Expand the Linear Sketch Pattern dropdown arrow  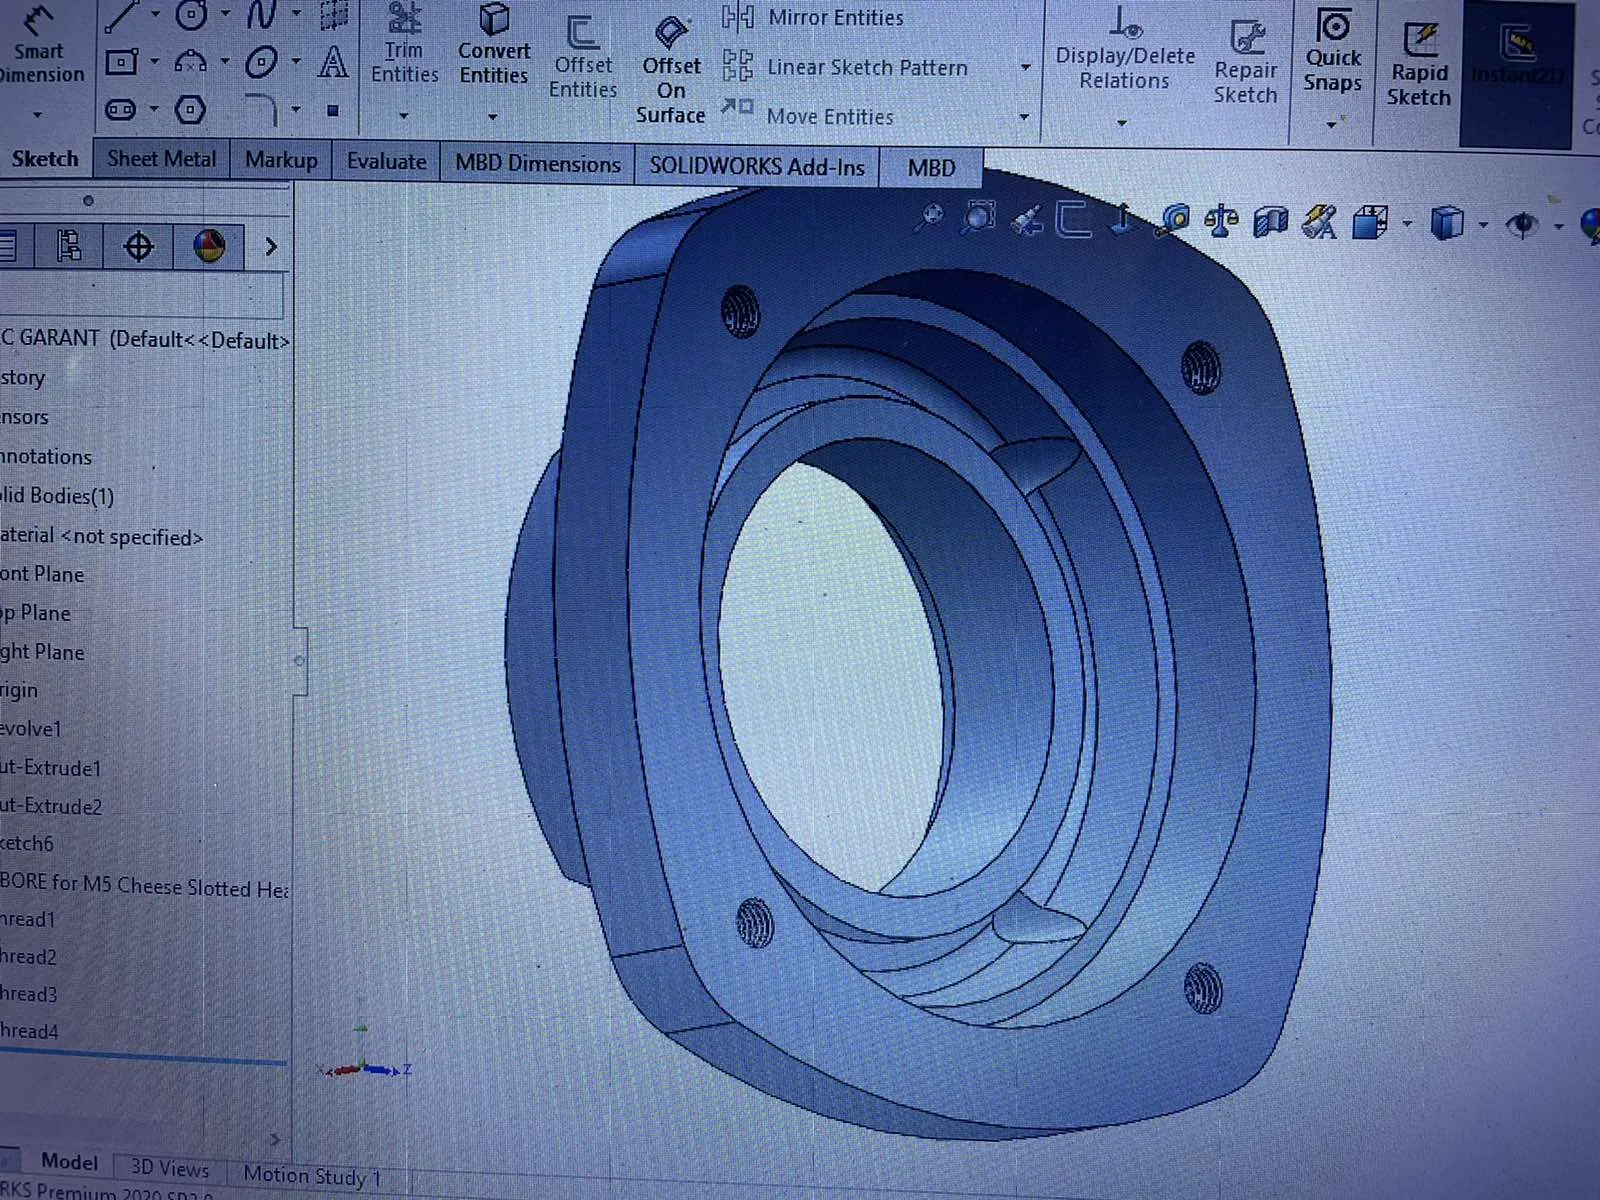click(x=1025, y=67)
